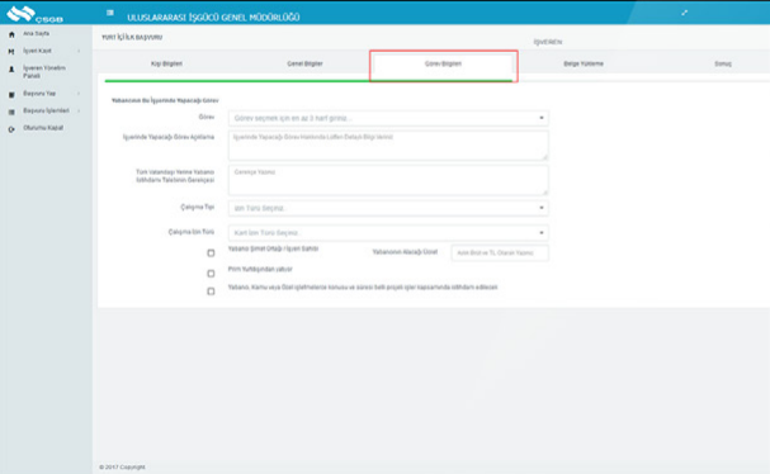Open the Çalışma İzin Türü dropdown
Screen dimensions: 770x474
[x=388, y=233]
